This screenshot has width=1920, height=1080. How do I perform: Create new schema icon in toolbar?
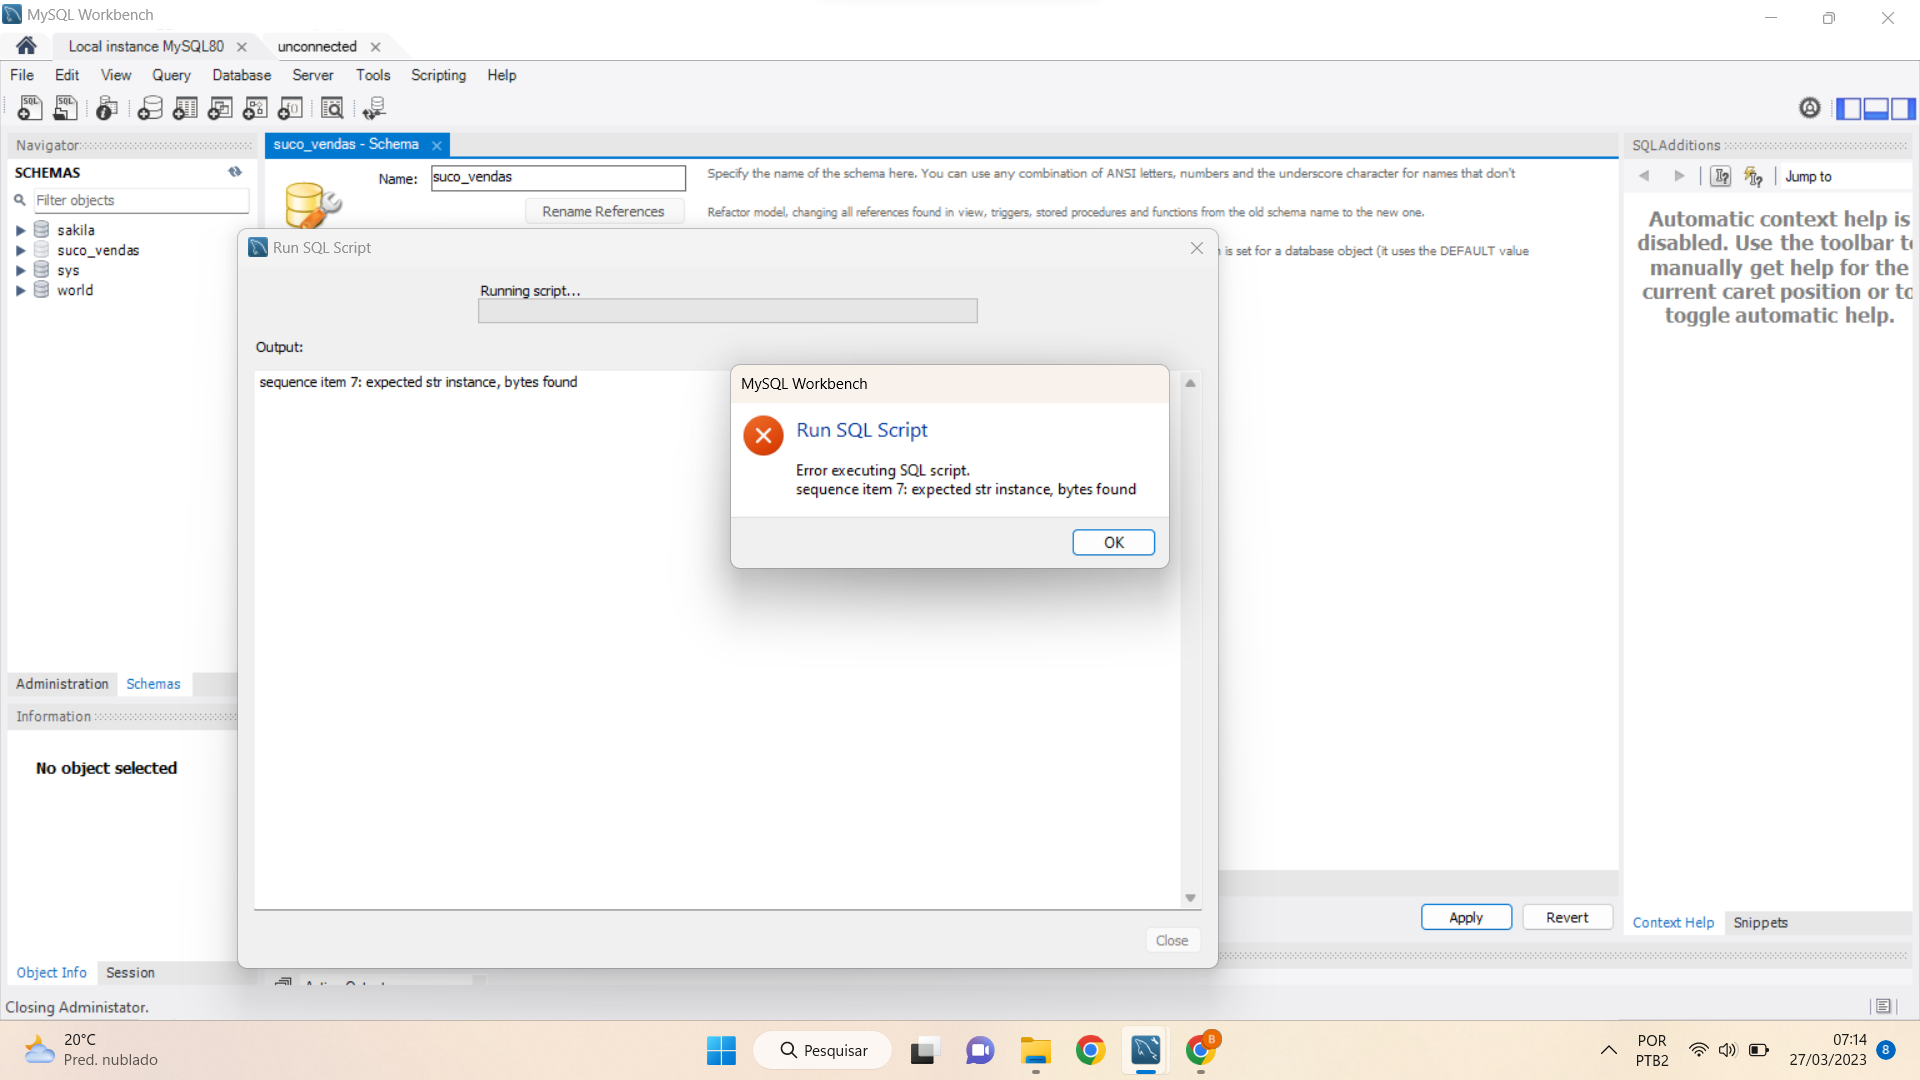(150, 108)
